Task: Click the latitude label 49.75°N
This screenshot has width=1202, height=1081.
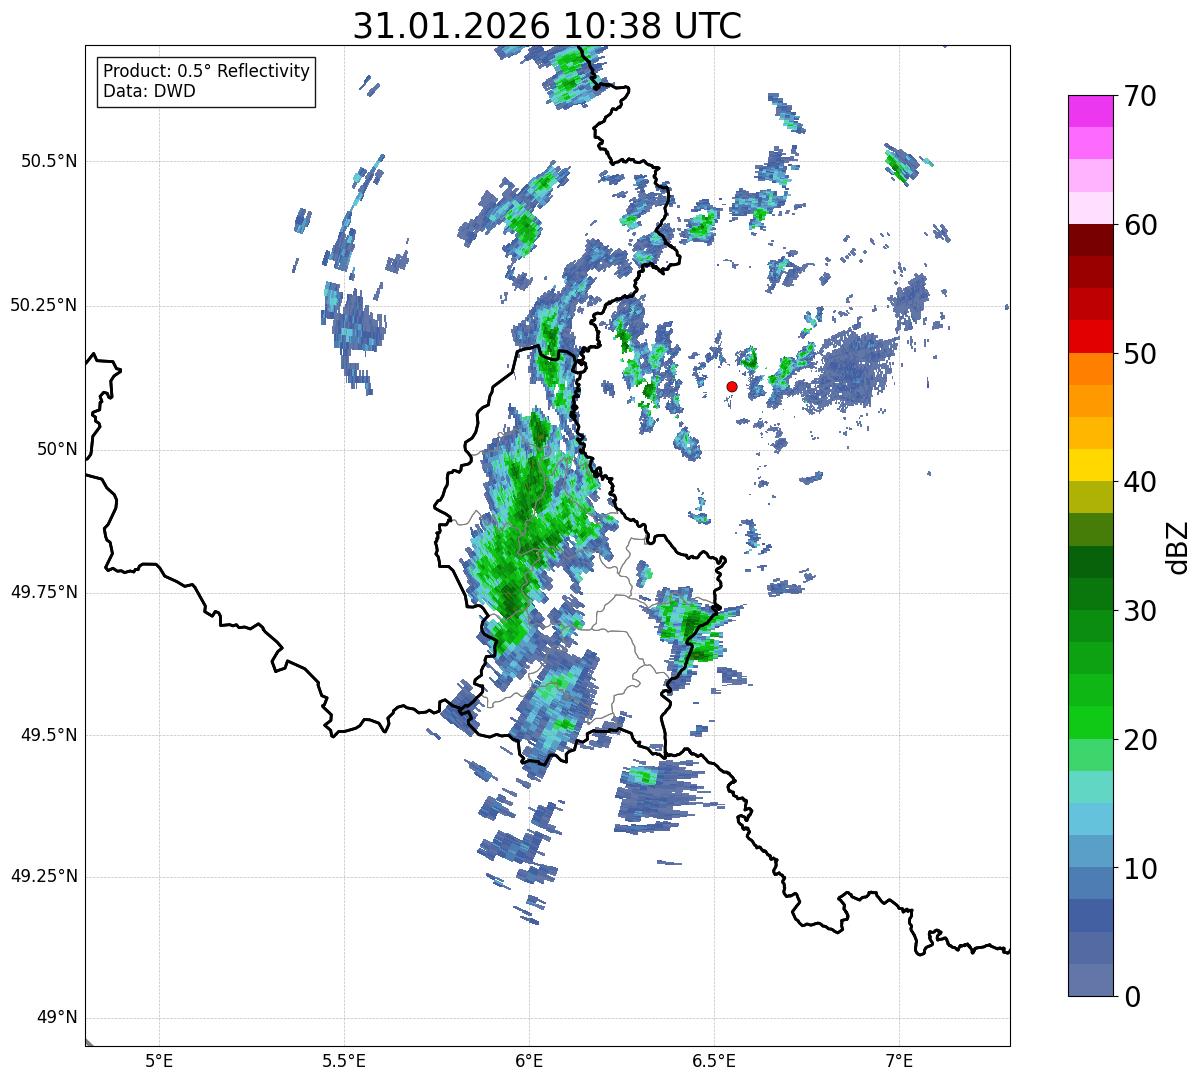Action: coord(44,592)
